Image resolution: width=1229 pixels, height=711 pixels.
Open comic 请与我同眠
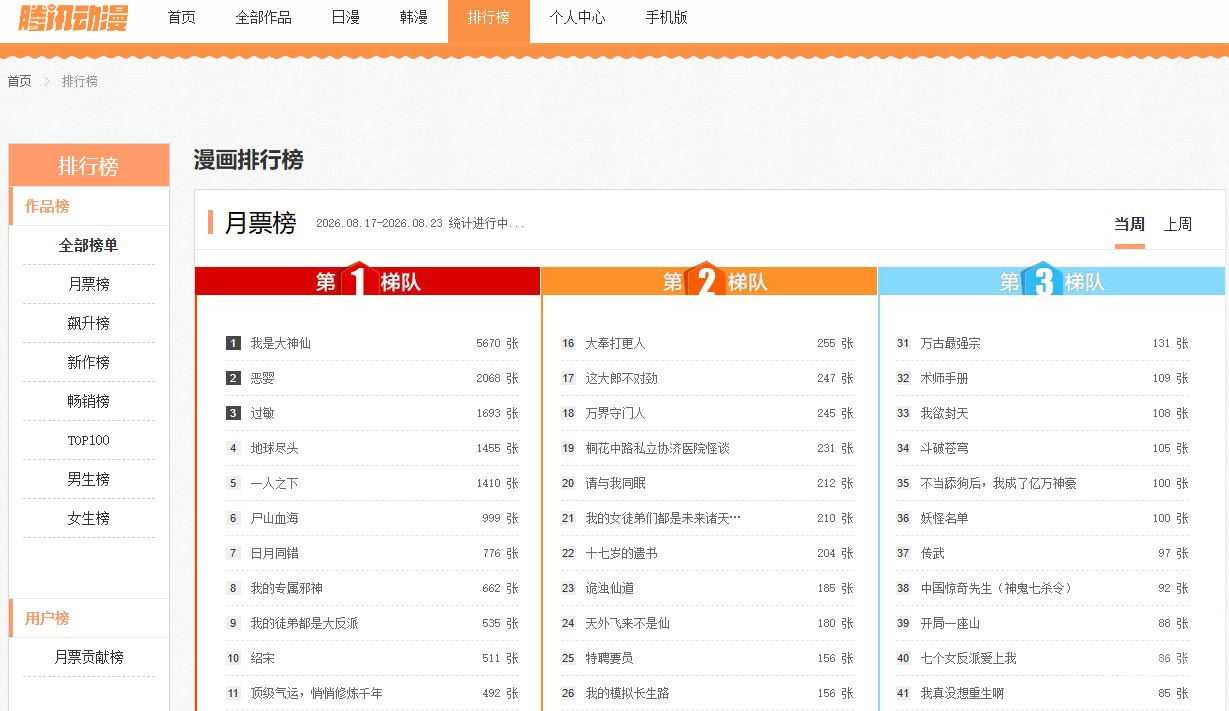click(616, 483)
